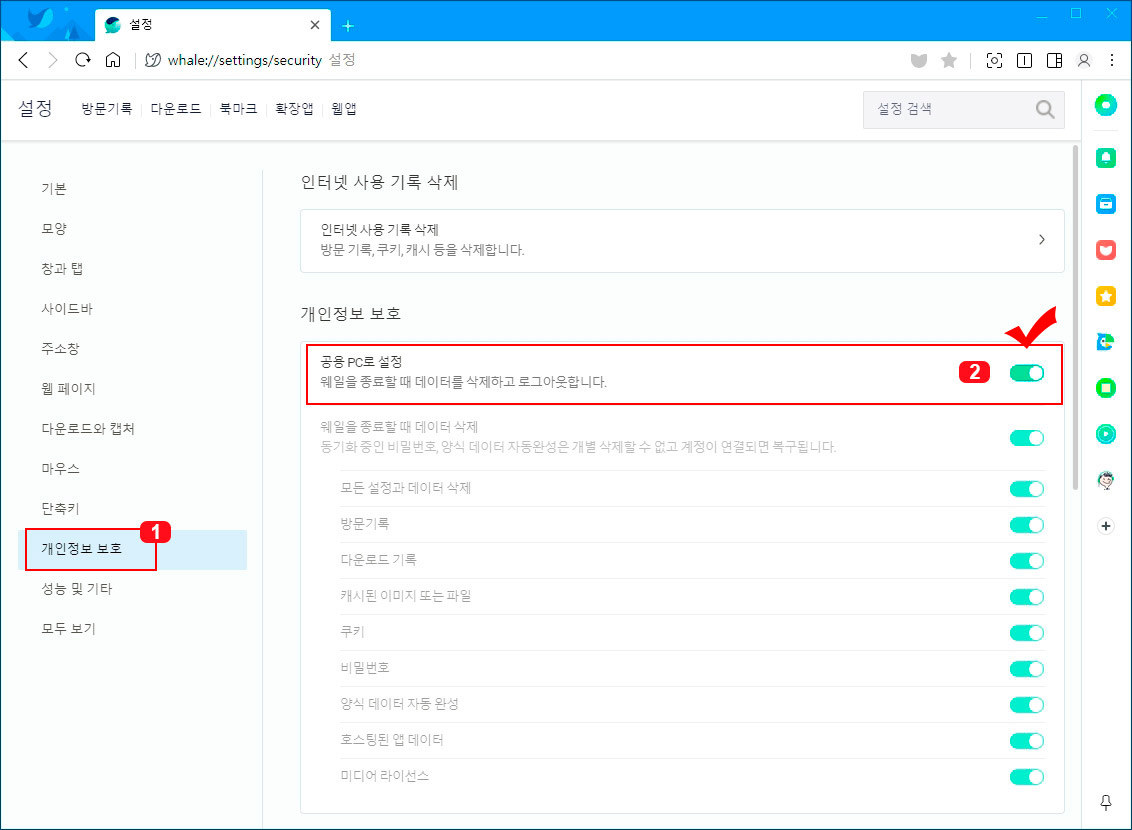
Task: Switch to the 다운로드 settings tab
Action: pyautogui.click(x=174, y=108)
